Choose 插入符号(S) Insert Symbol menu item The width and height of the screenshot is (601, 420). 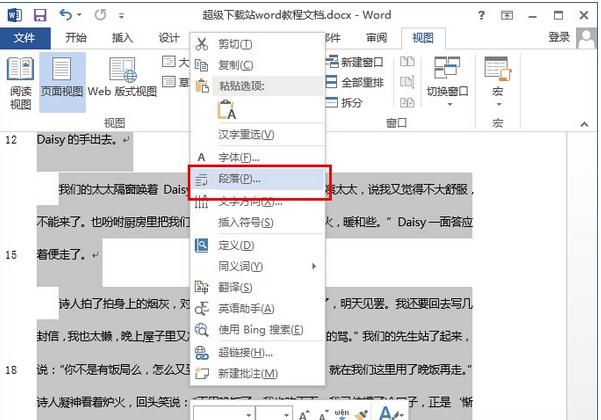(258, 222)
